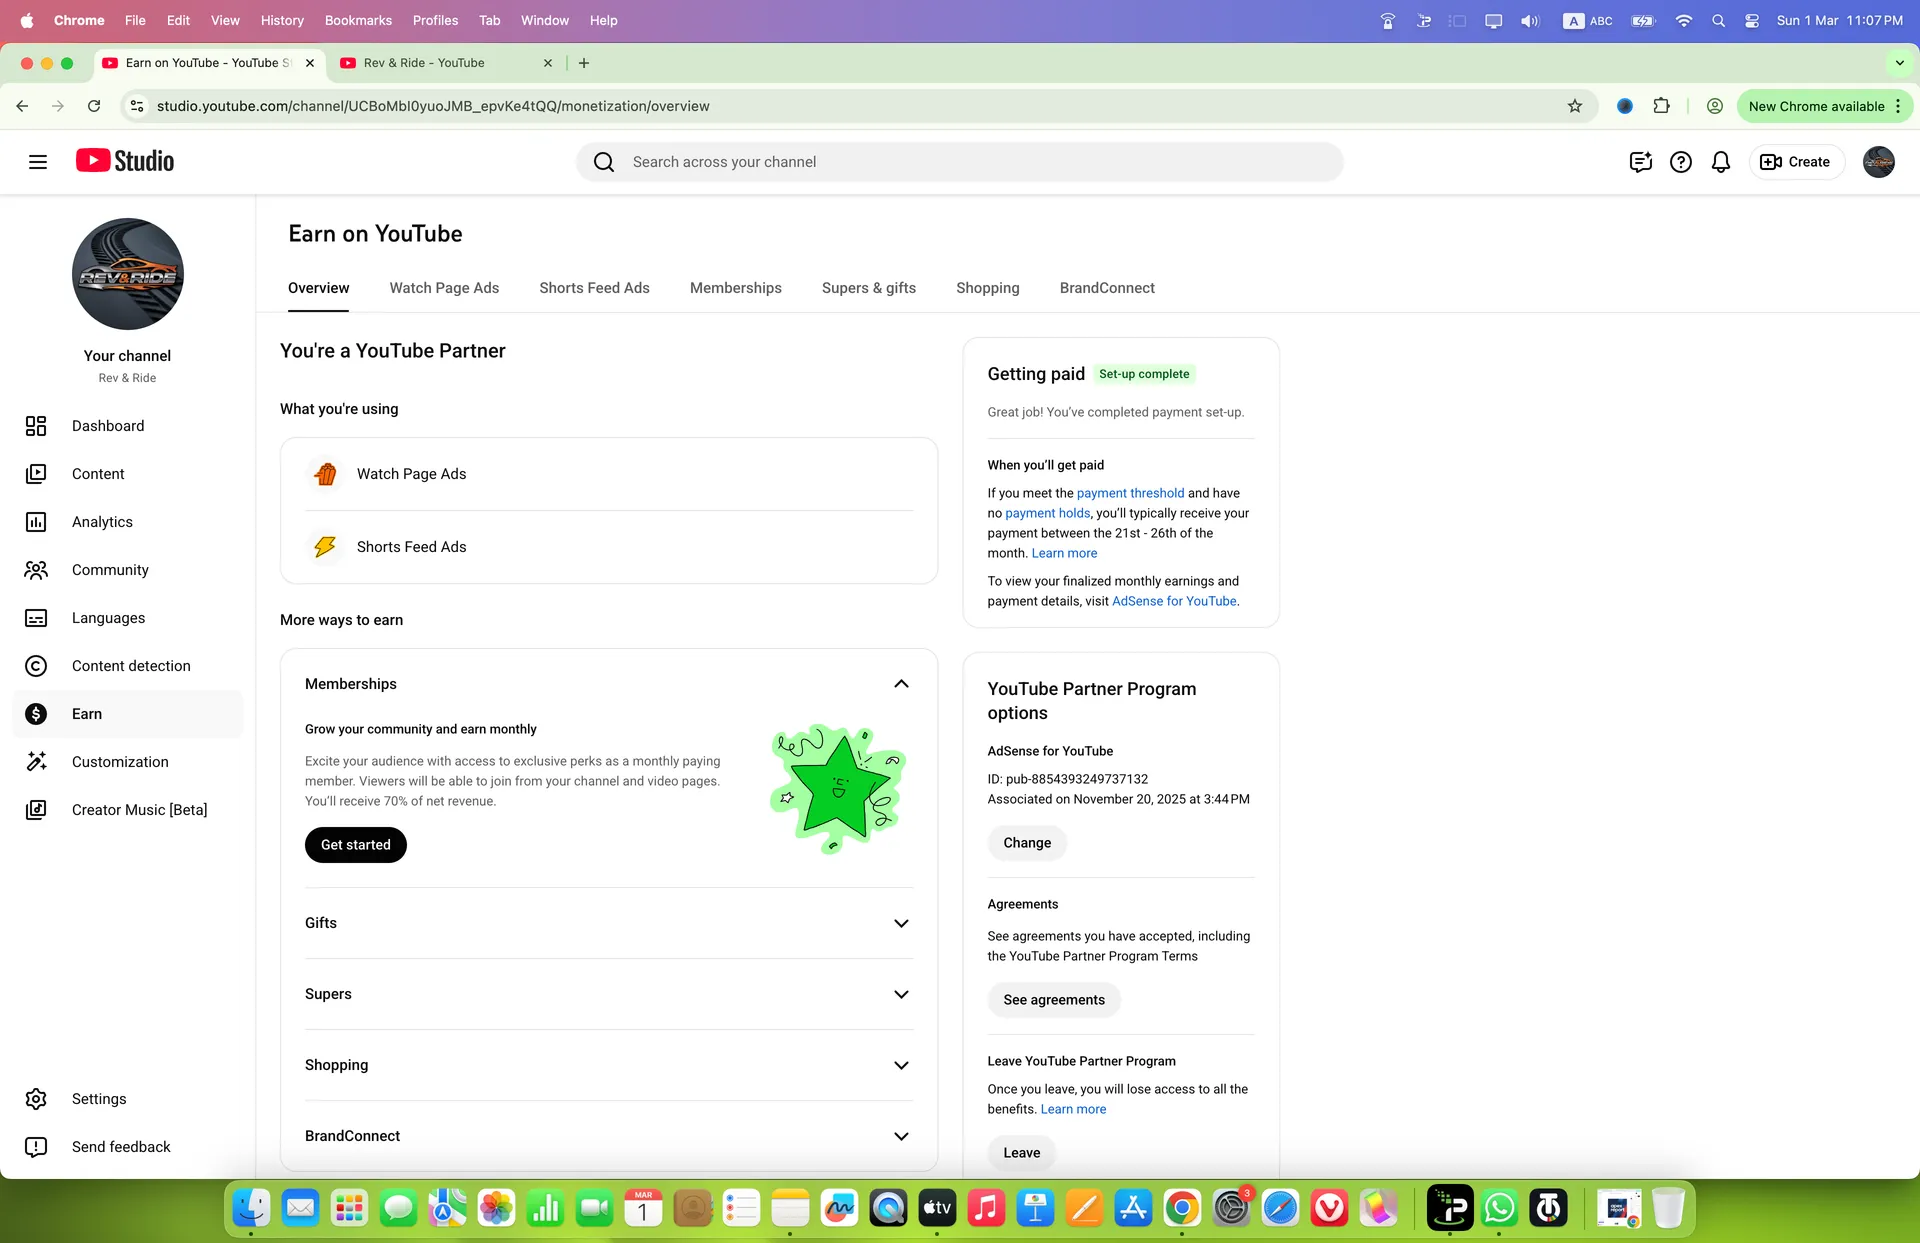Screen dimensions: 1920x1243
Task: Open the Watch Page Ads row
Action: tap(609, 474)
